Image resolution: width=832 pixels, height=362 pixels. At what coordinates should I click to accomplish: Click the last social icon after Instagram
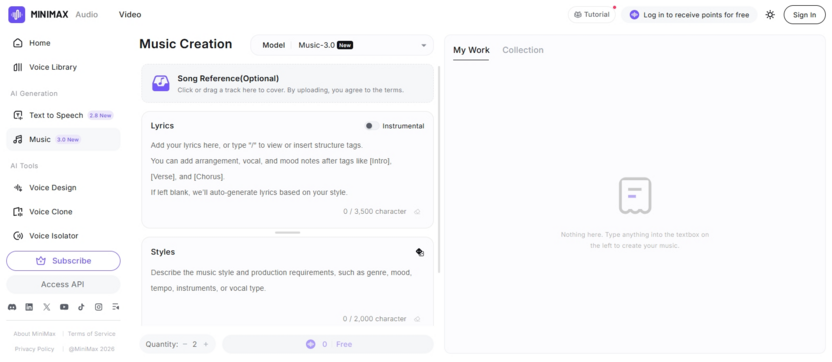coord(116,307)
